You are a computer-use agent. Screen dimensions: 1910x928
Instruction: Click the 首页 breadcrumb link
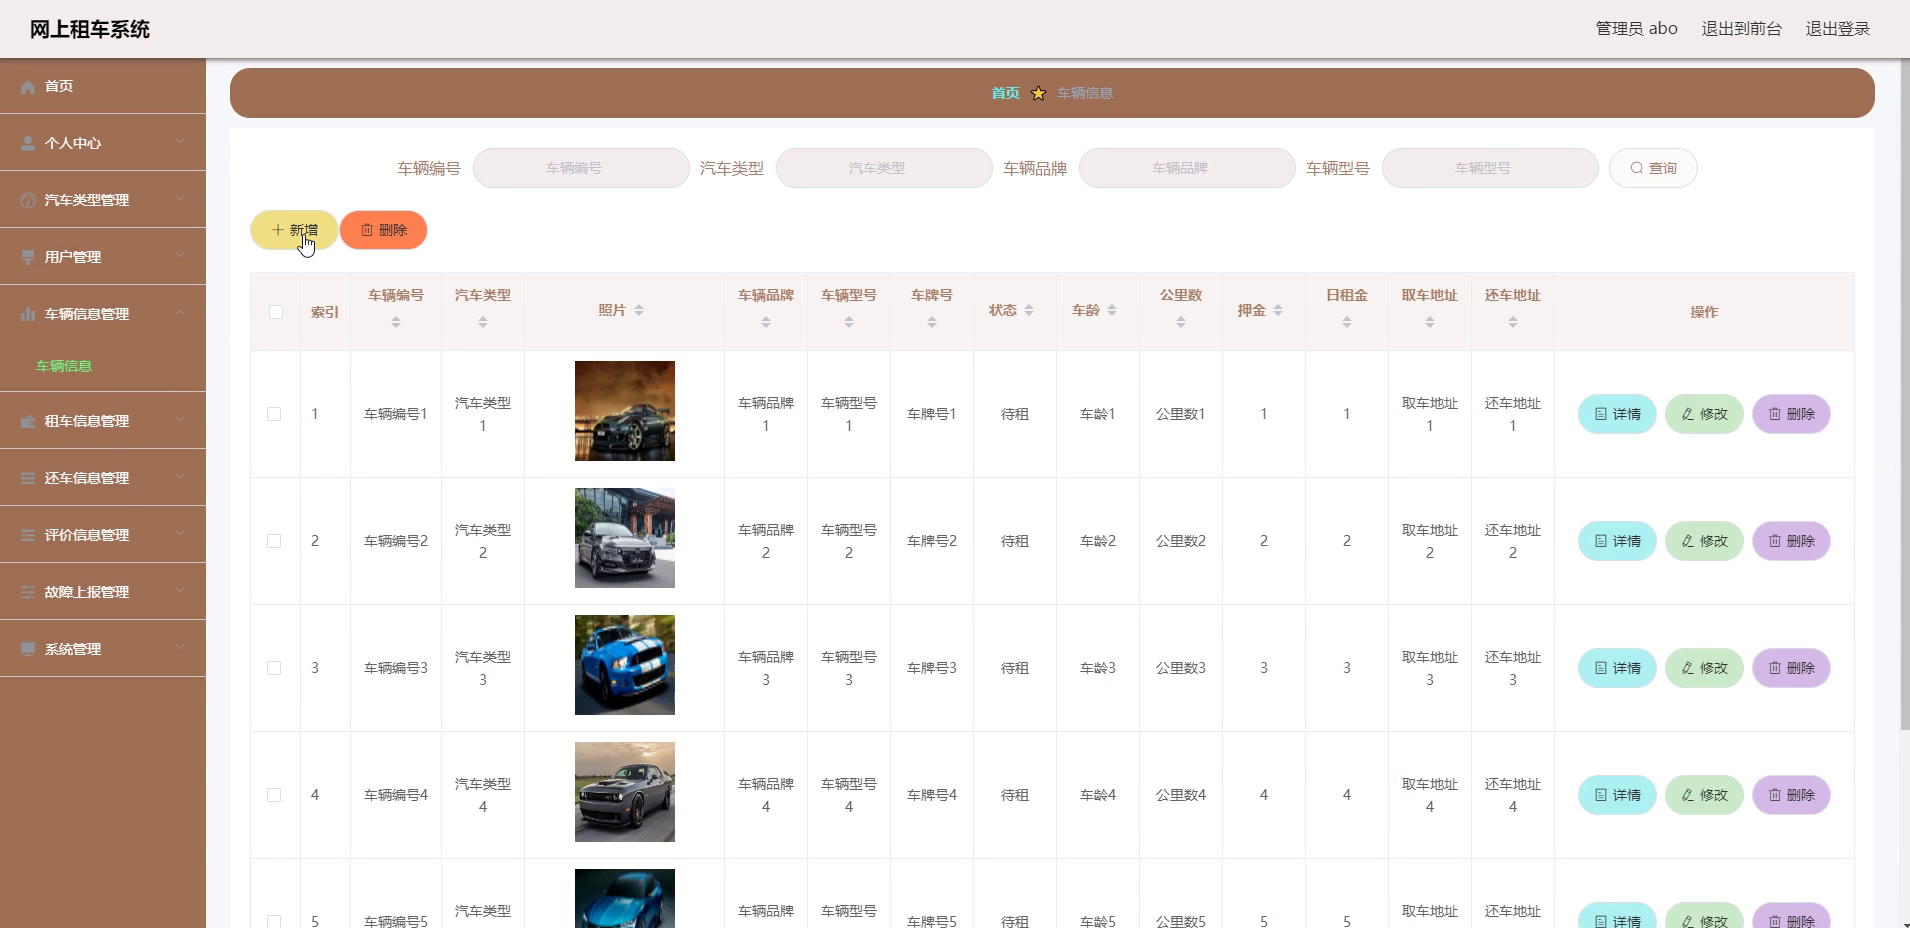[x=1005, y=93]
